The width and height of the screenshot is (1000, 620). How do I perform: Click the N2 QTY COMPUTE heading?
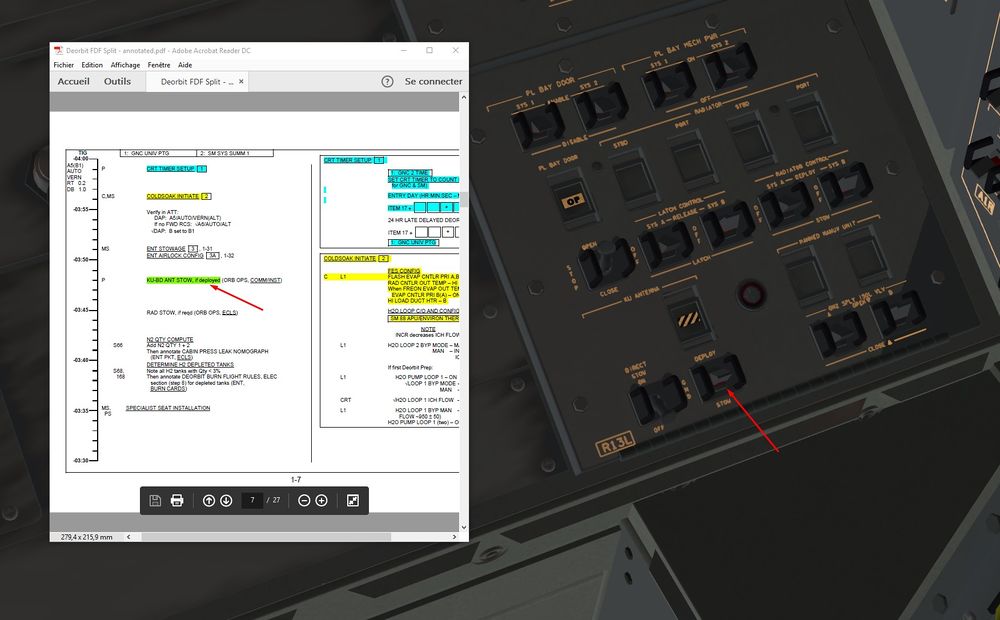click(170, 339)
